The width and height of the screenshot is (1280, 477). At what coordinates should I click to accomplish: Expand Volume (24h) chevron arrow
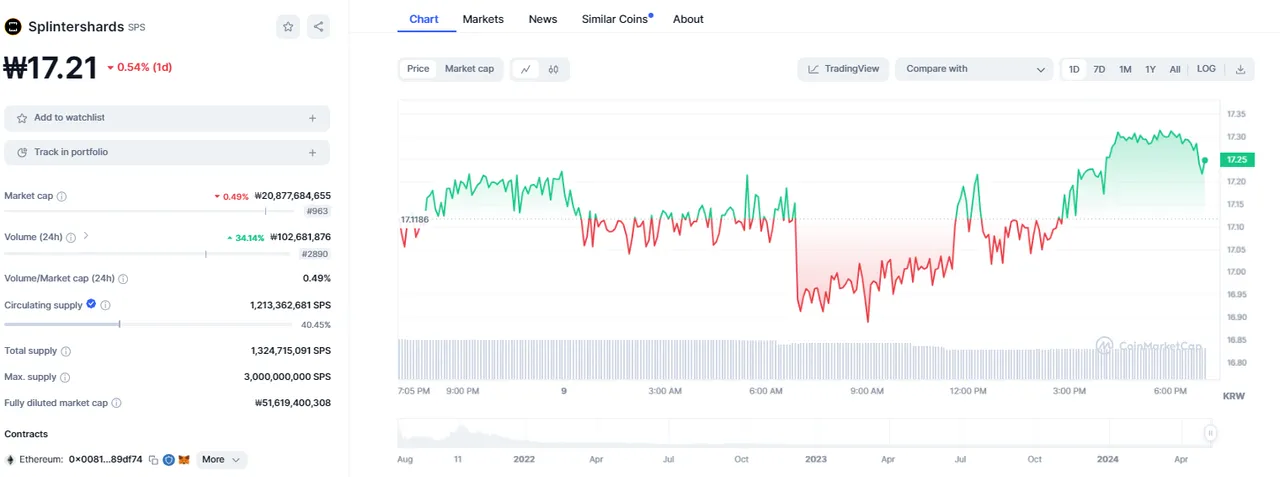click(86, 237)
